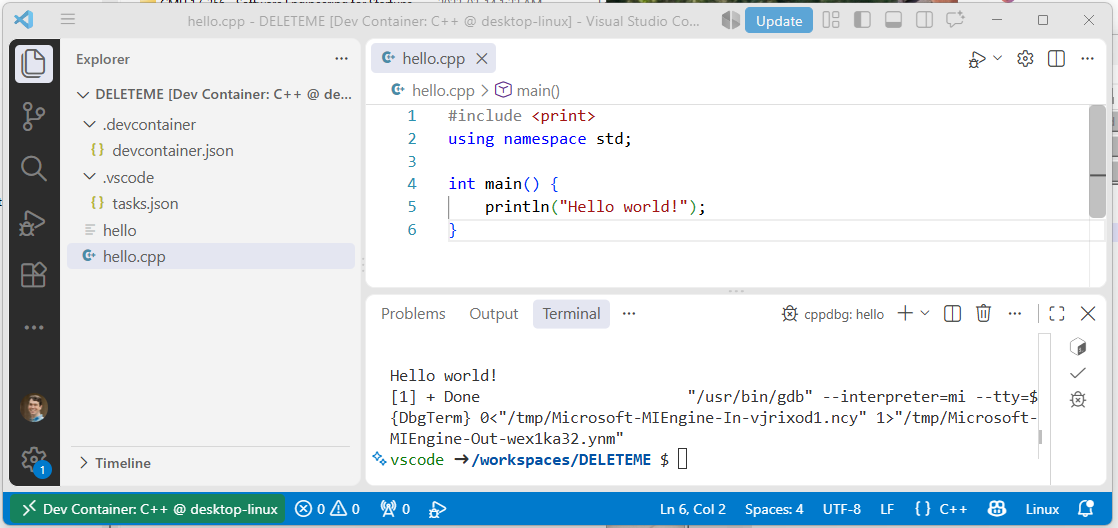Open the Search view in activity bar
The image size is (1118, 528).
click(34, 169)
